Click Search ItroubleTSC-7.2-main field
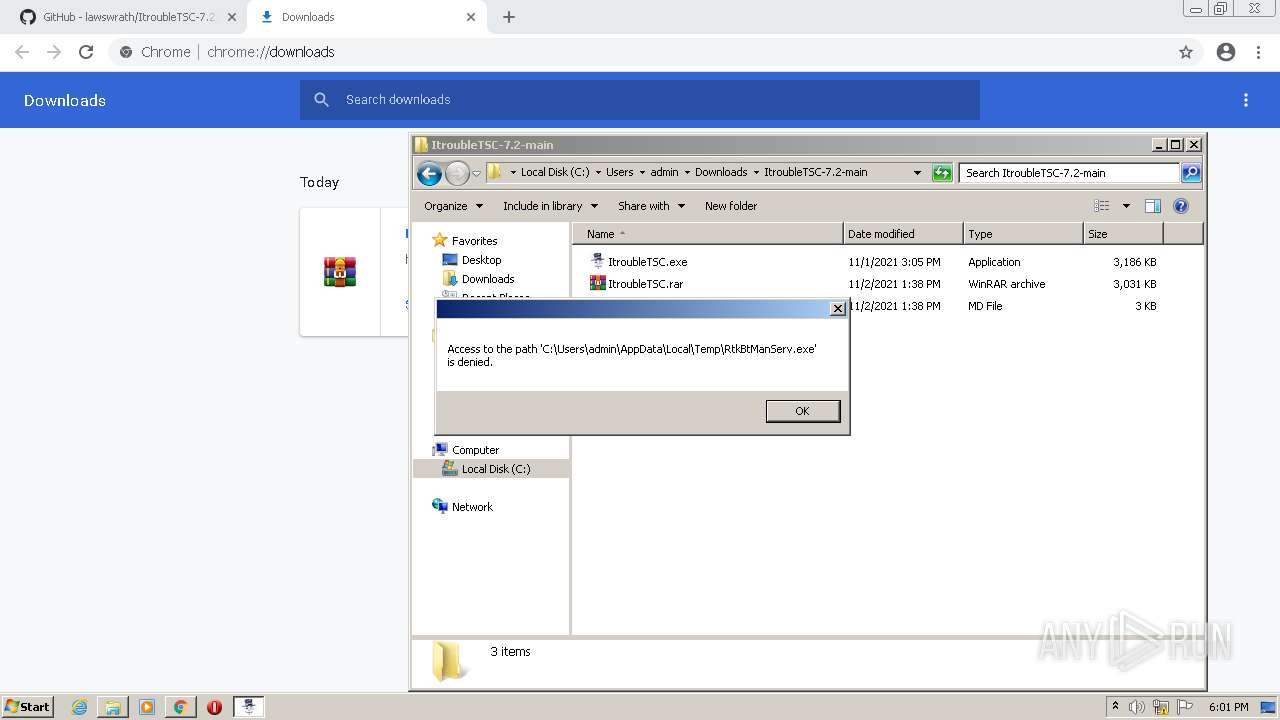This screenshot has height=720, width=1280. click(1069, 173)
